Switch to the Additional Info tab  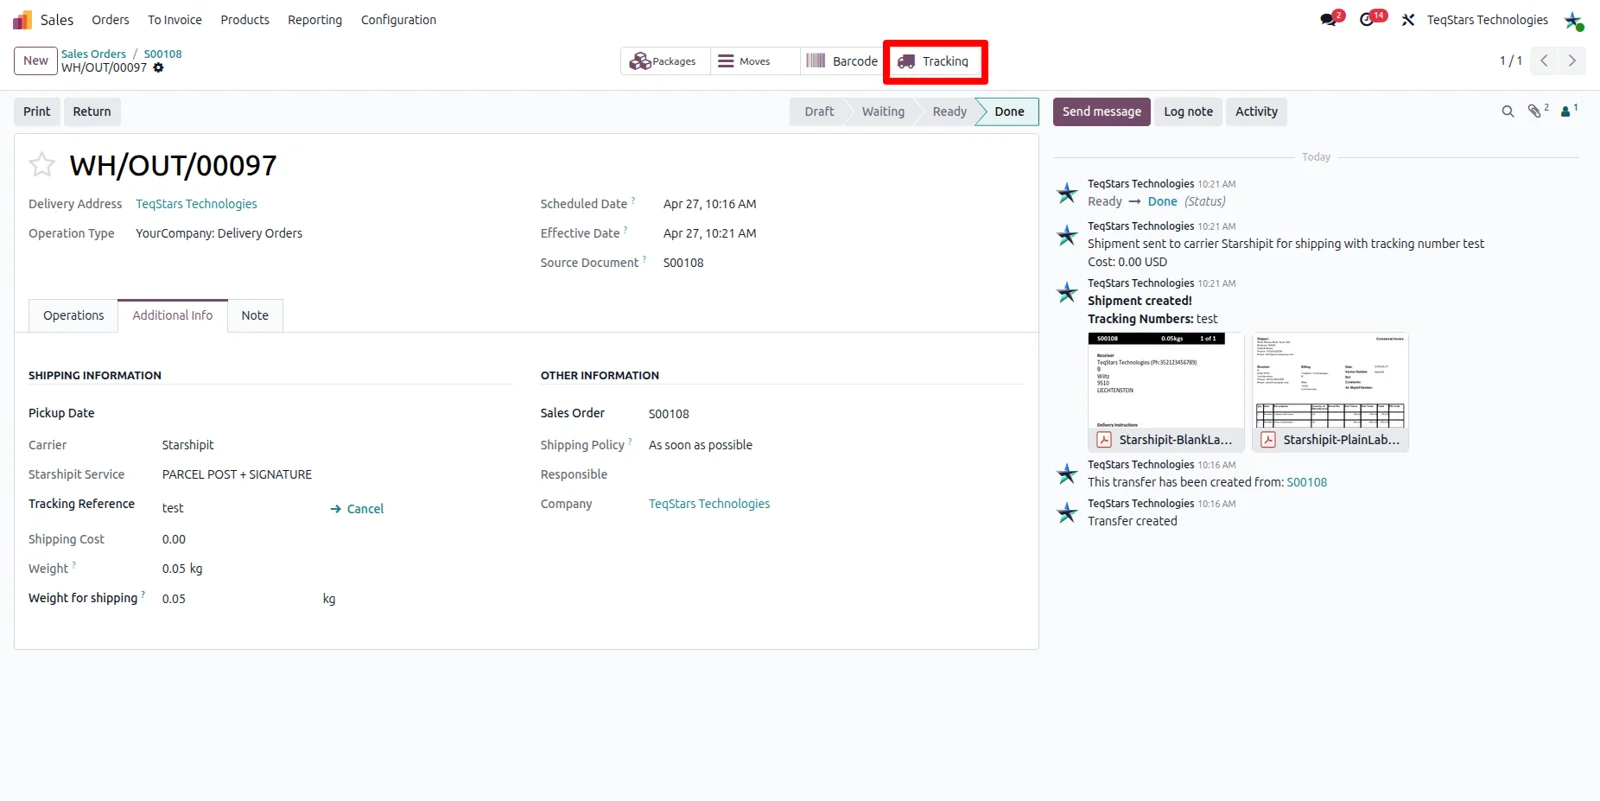click(173, 316)
